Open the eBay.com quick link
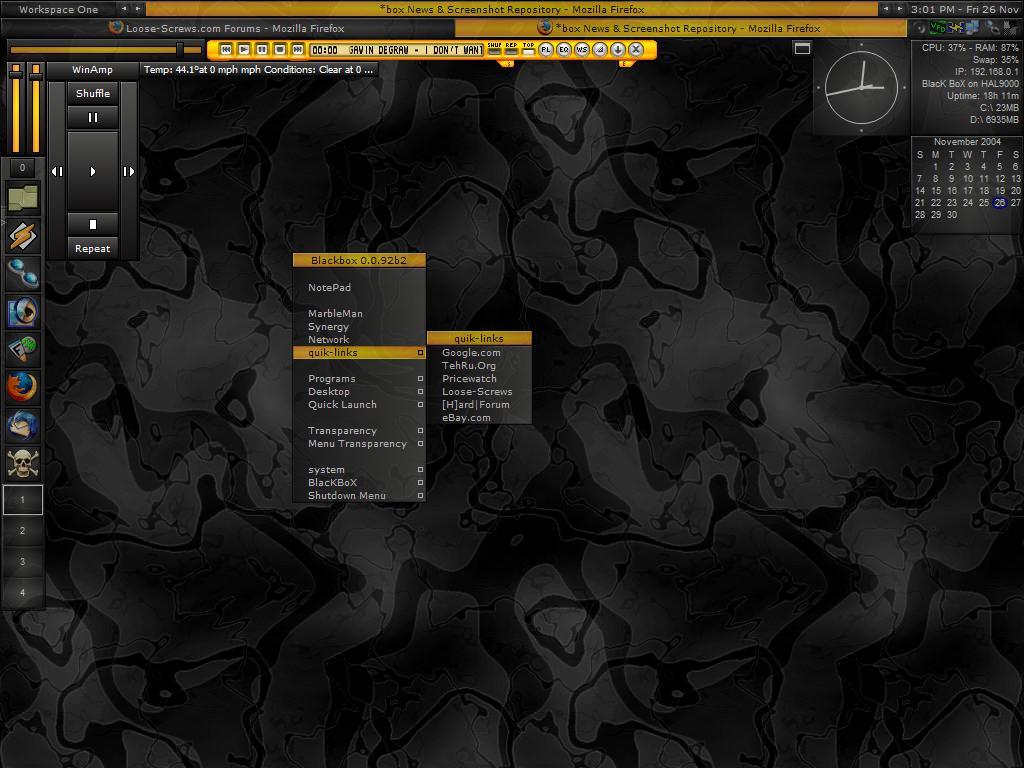The width and height of the screenshot is (1024, 768). point(479,418)
